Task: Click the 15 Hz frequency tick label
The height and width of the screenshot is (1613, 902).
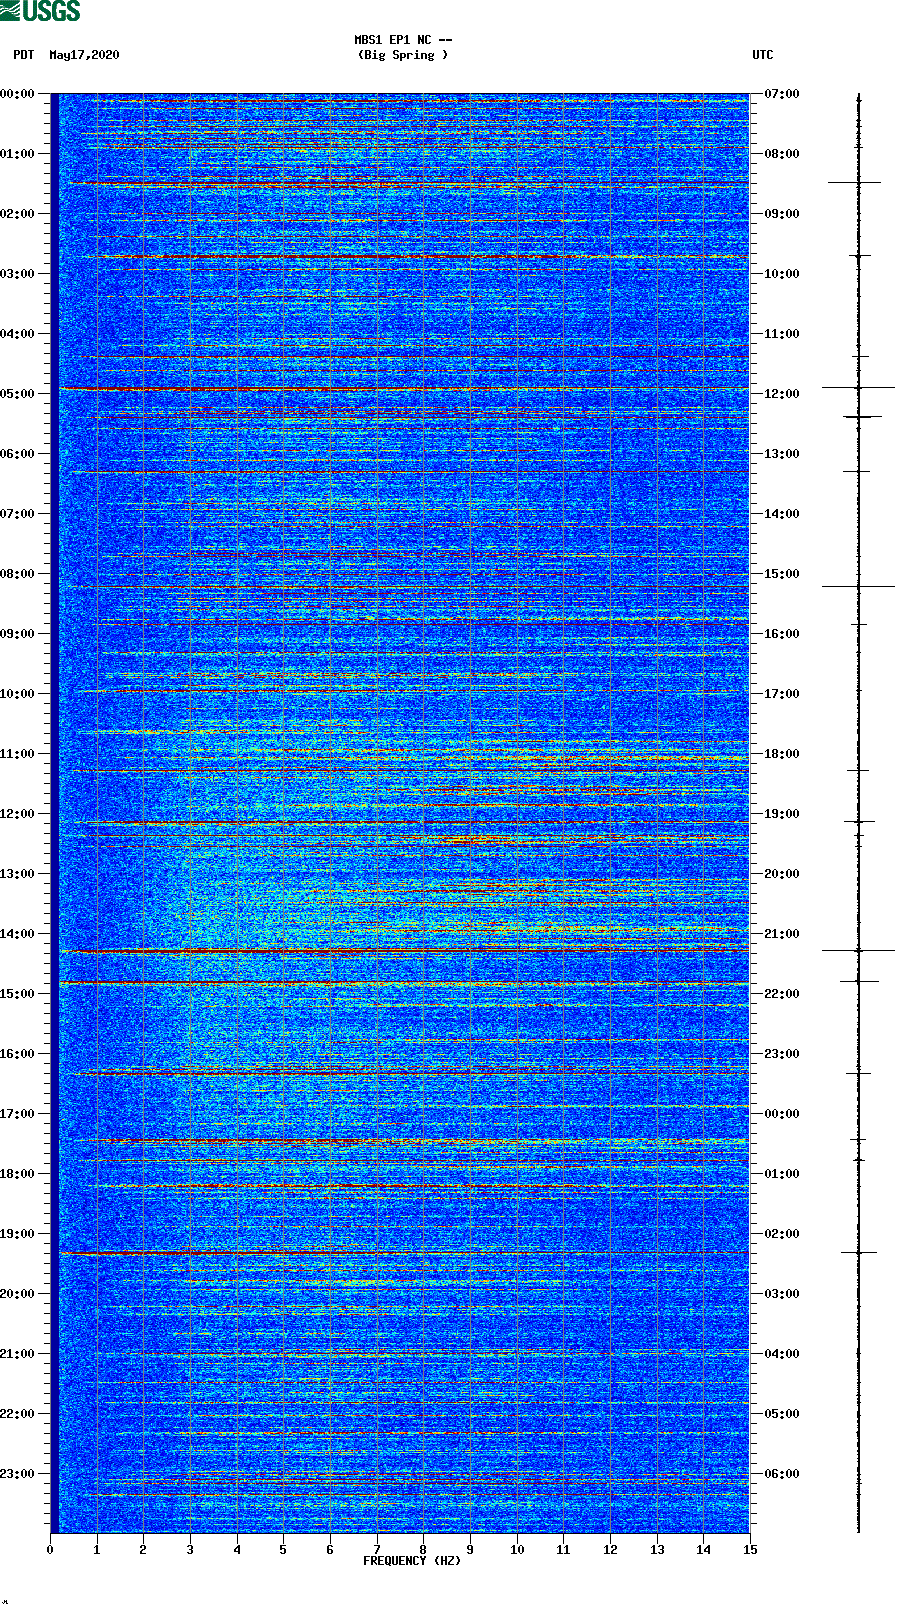Action: 750,1550
